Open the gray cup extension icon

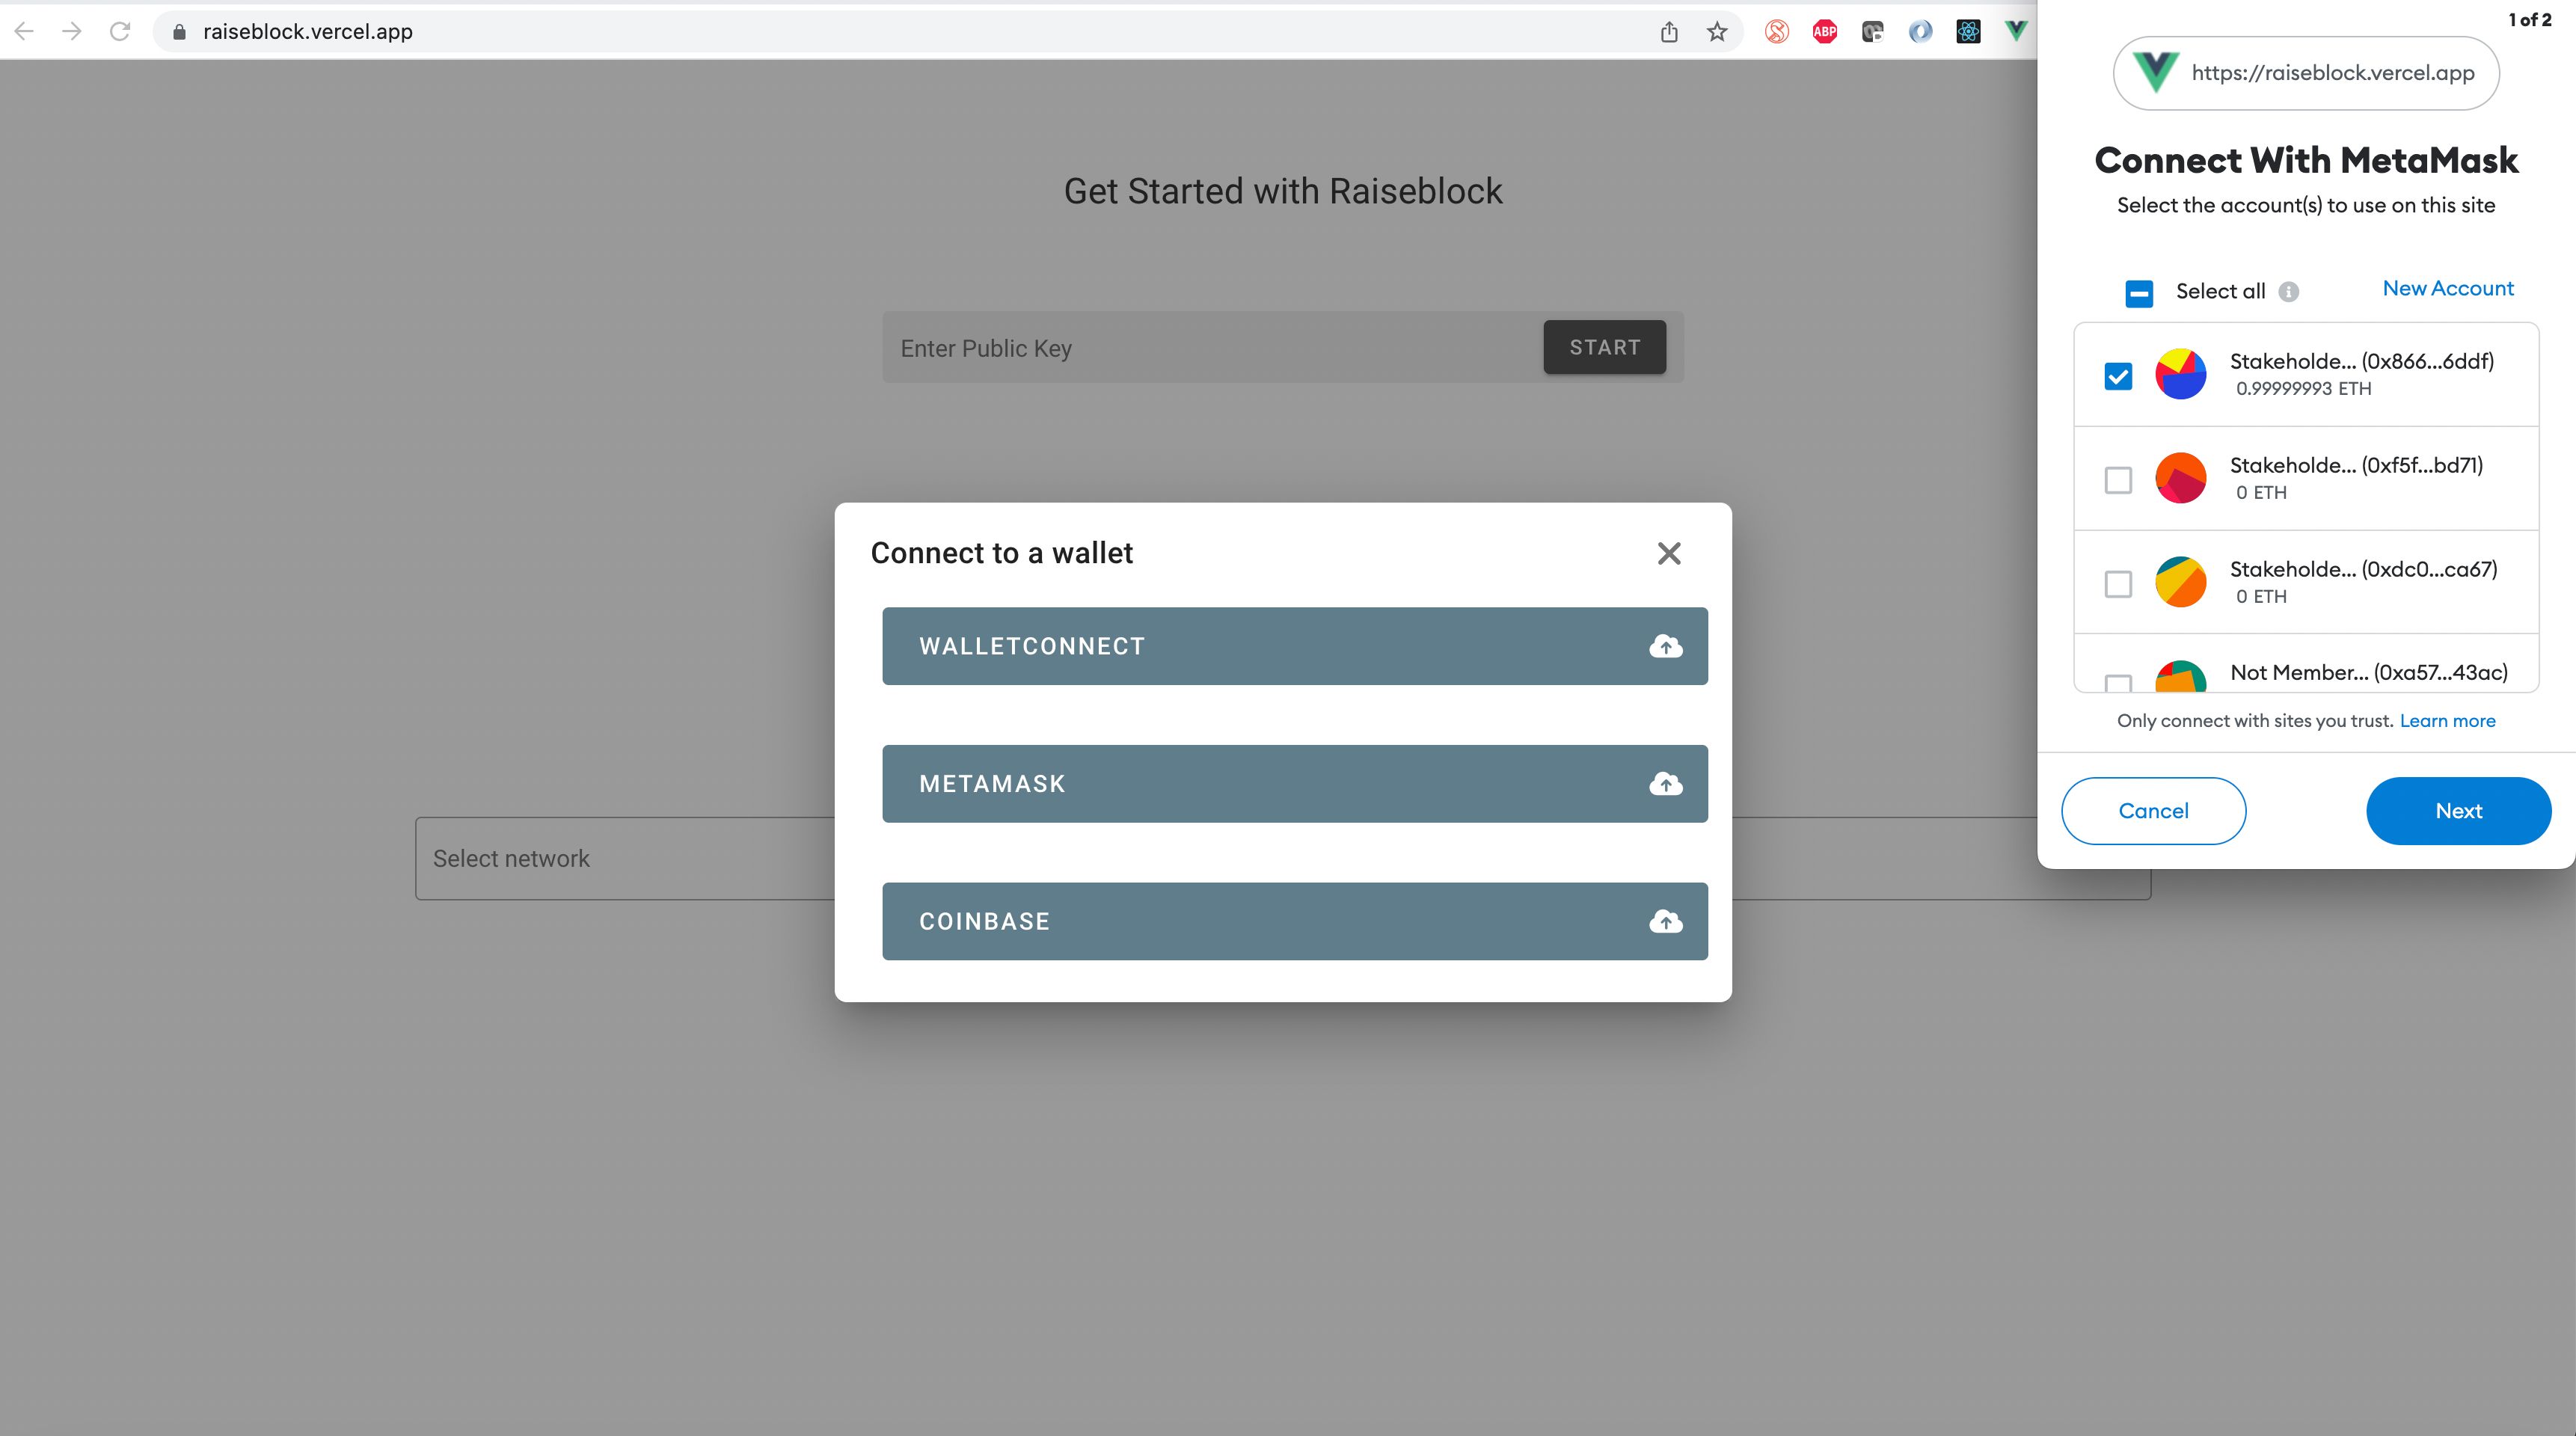point(1873,32)
